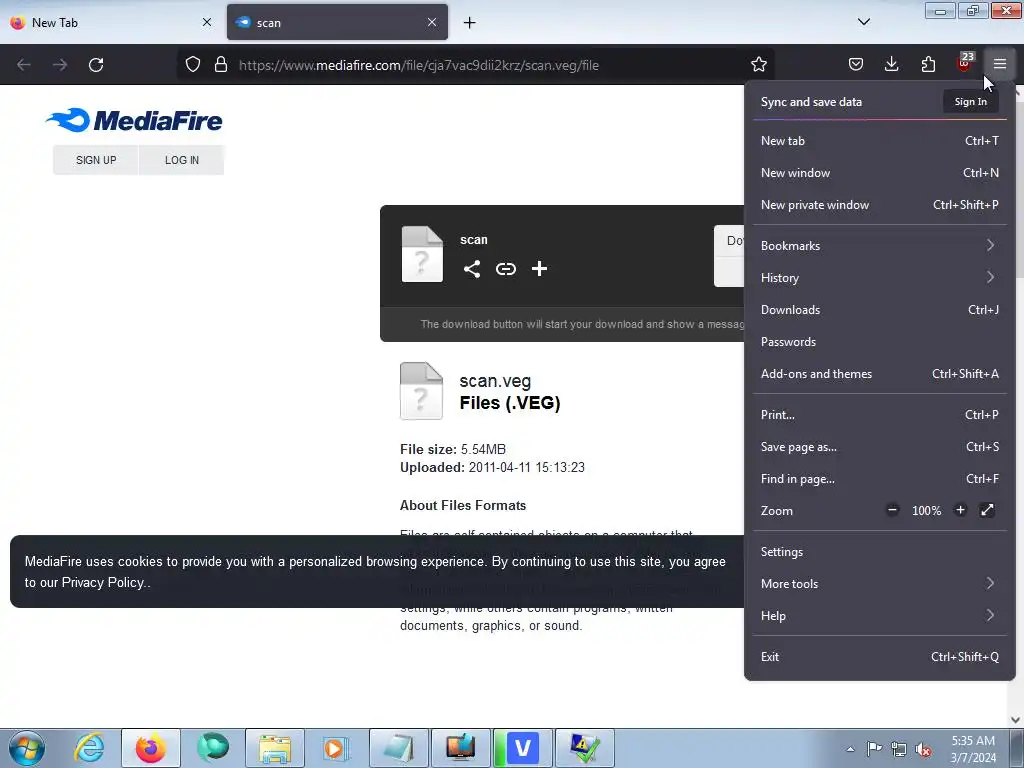Image resolution: width=1024 pixels, height=768 pixels.
Task: Add scan file with plus icon
Action: point(539,268)
